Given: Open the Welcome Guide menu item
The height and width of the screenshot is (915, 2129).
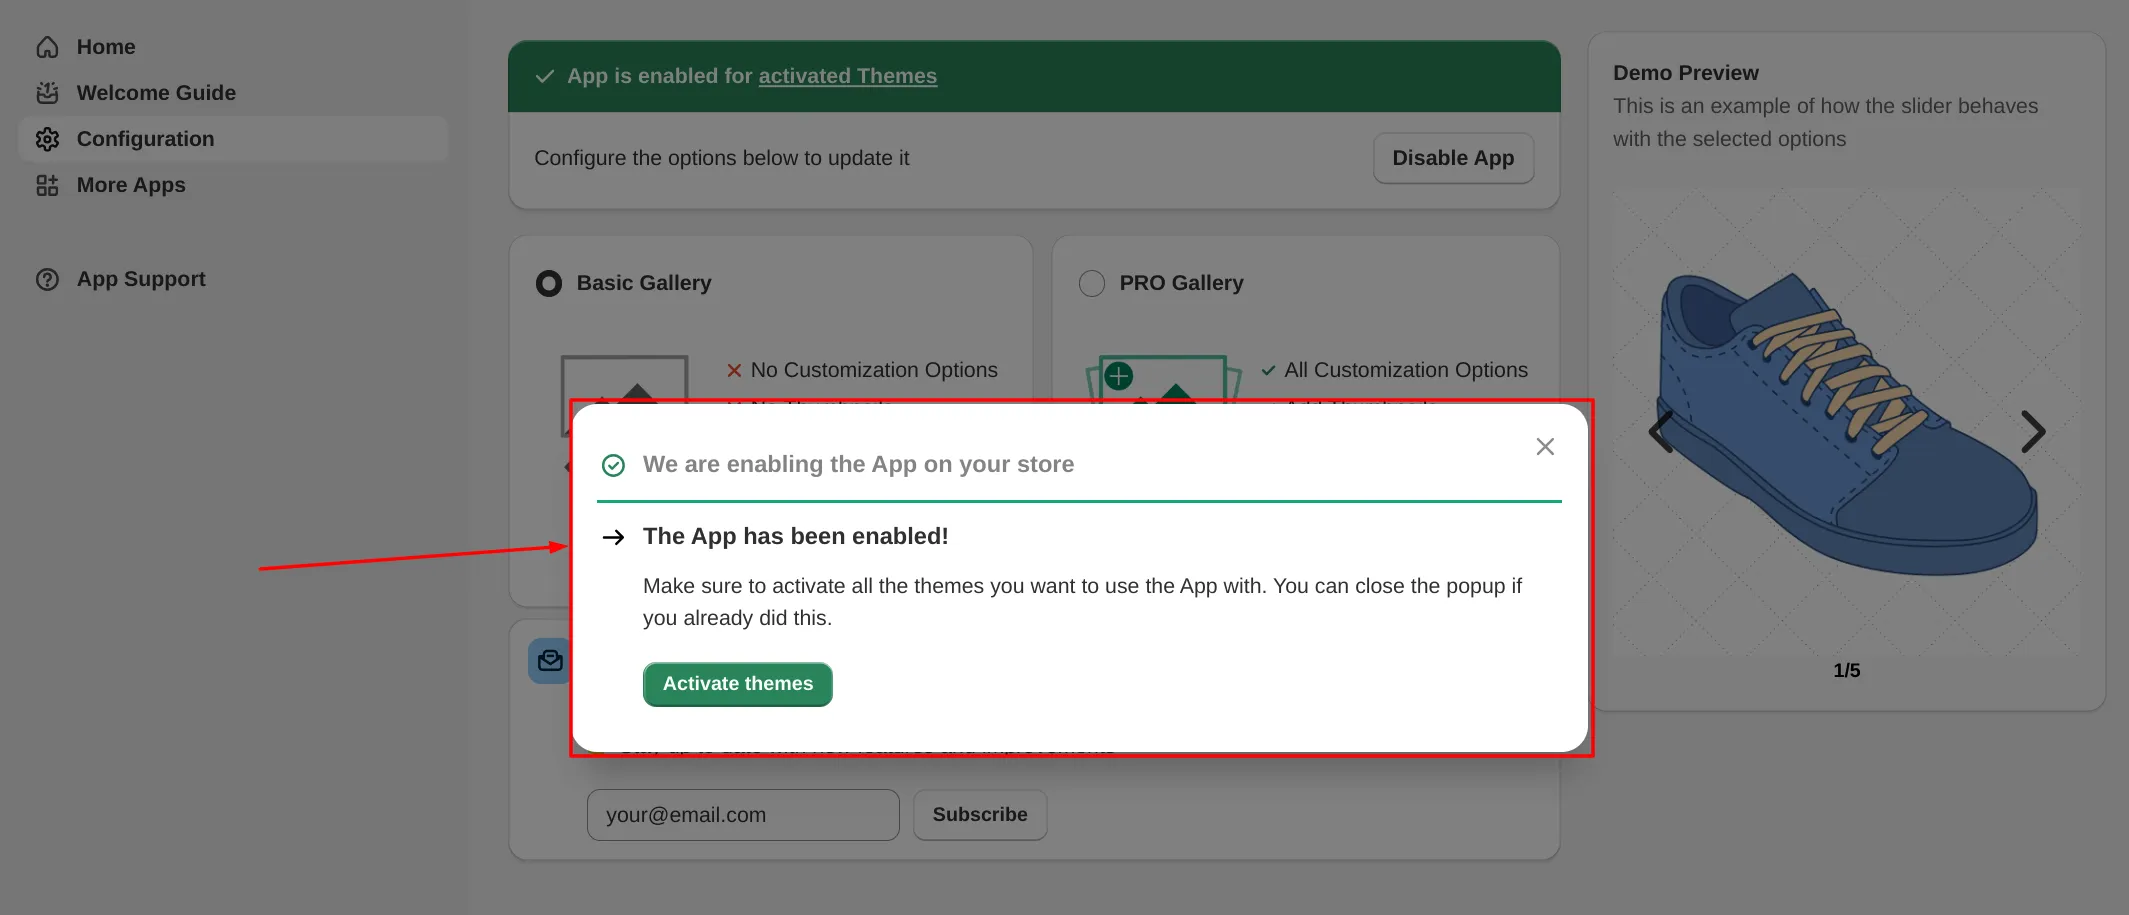Looking at the screenshot, I should point(156,93).
